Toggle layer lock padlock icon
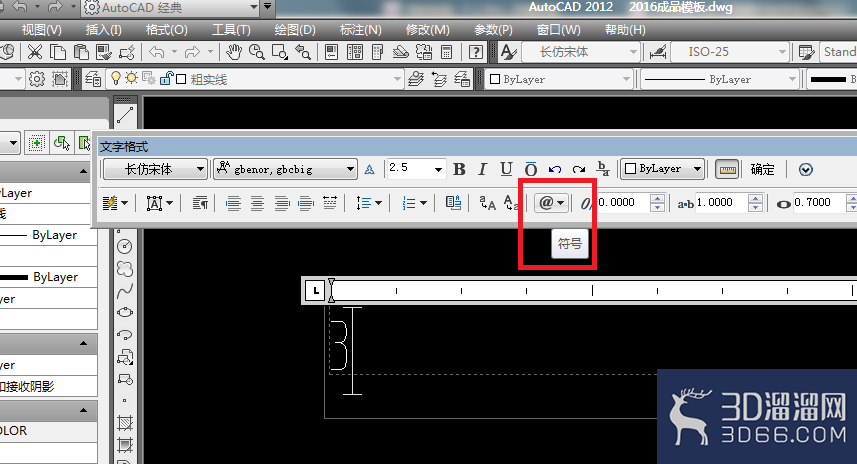The image size is (857, 464). point(166,78)
